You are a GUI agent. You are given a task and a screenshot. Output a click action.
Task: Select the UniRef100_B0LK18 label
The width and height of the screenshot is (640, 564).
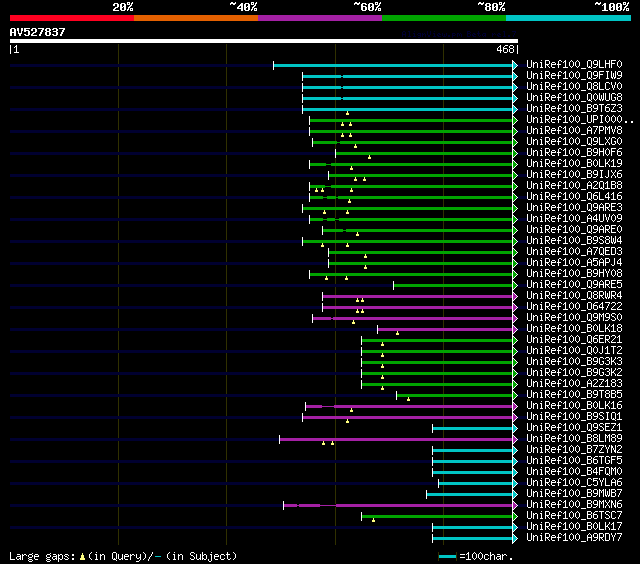point(574,329)
